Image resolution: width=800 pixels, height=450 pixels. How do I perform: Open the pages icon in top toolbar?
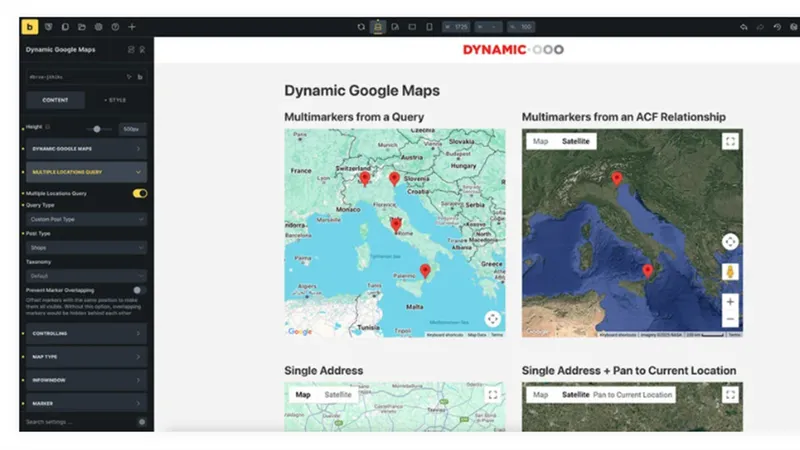click(x=65, y=27)
